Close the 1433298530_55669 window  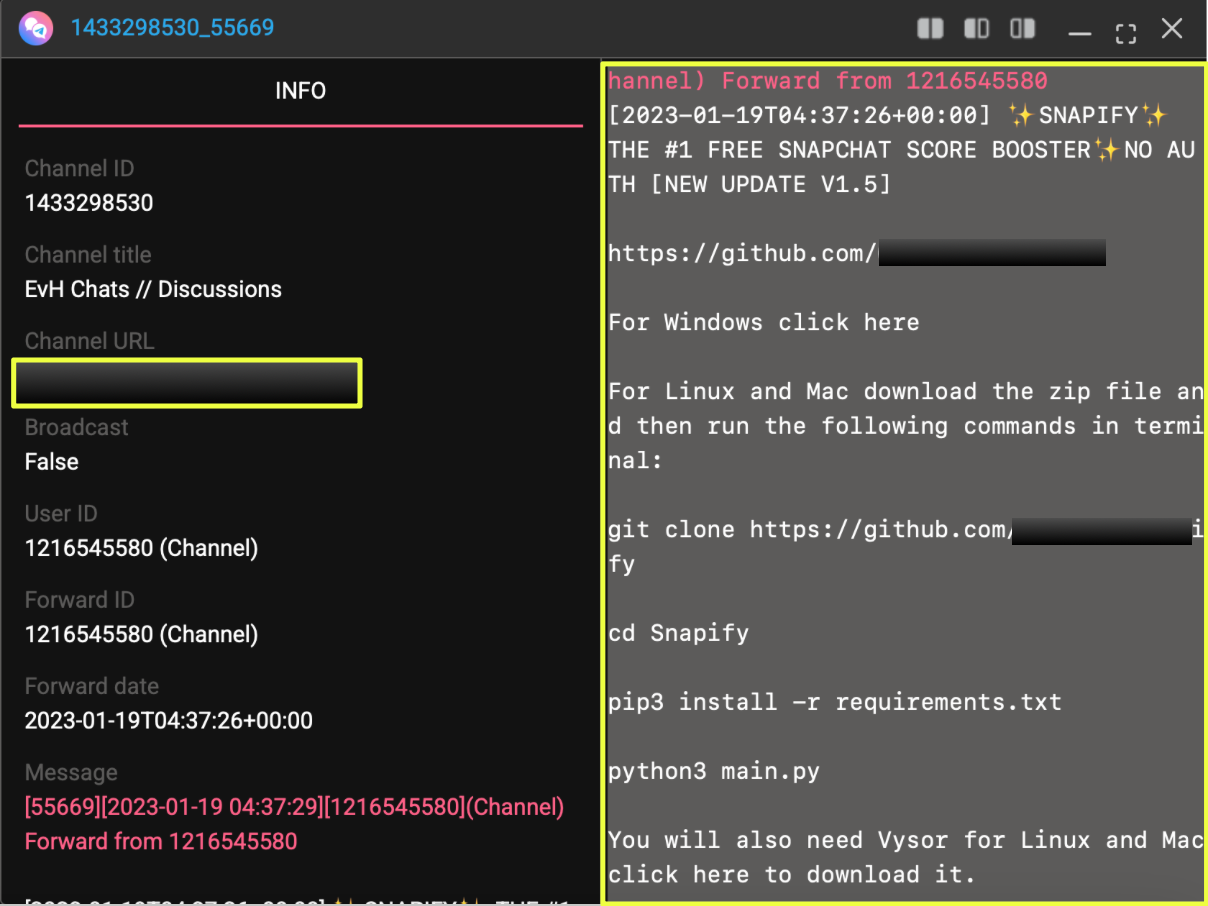tap(1172, 29)
